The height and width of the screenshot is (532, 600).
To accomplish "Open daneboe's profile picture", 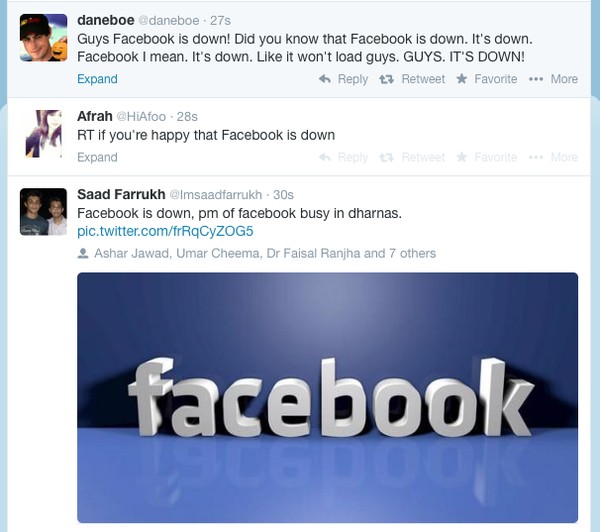I will (44, 38).
